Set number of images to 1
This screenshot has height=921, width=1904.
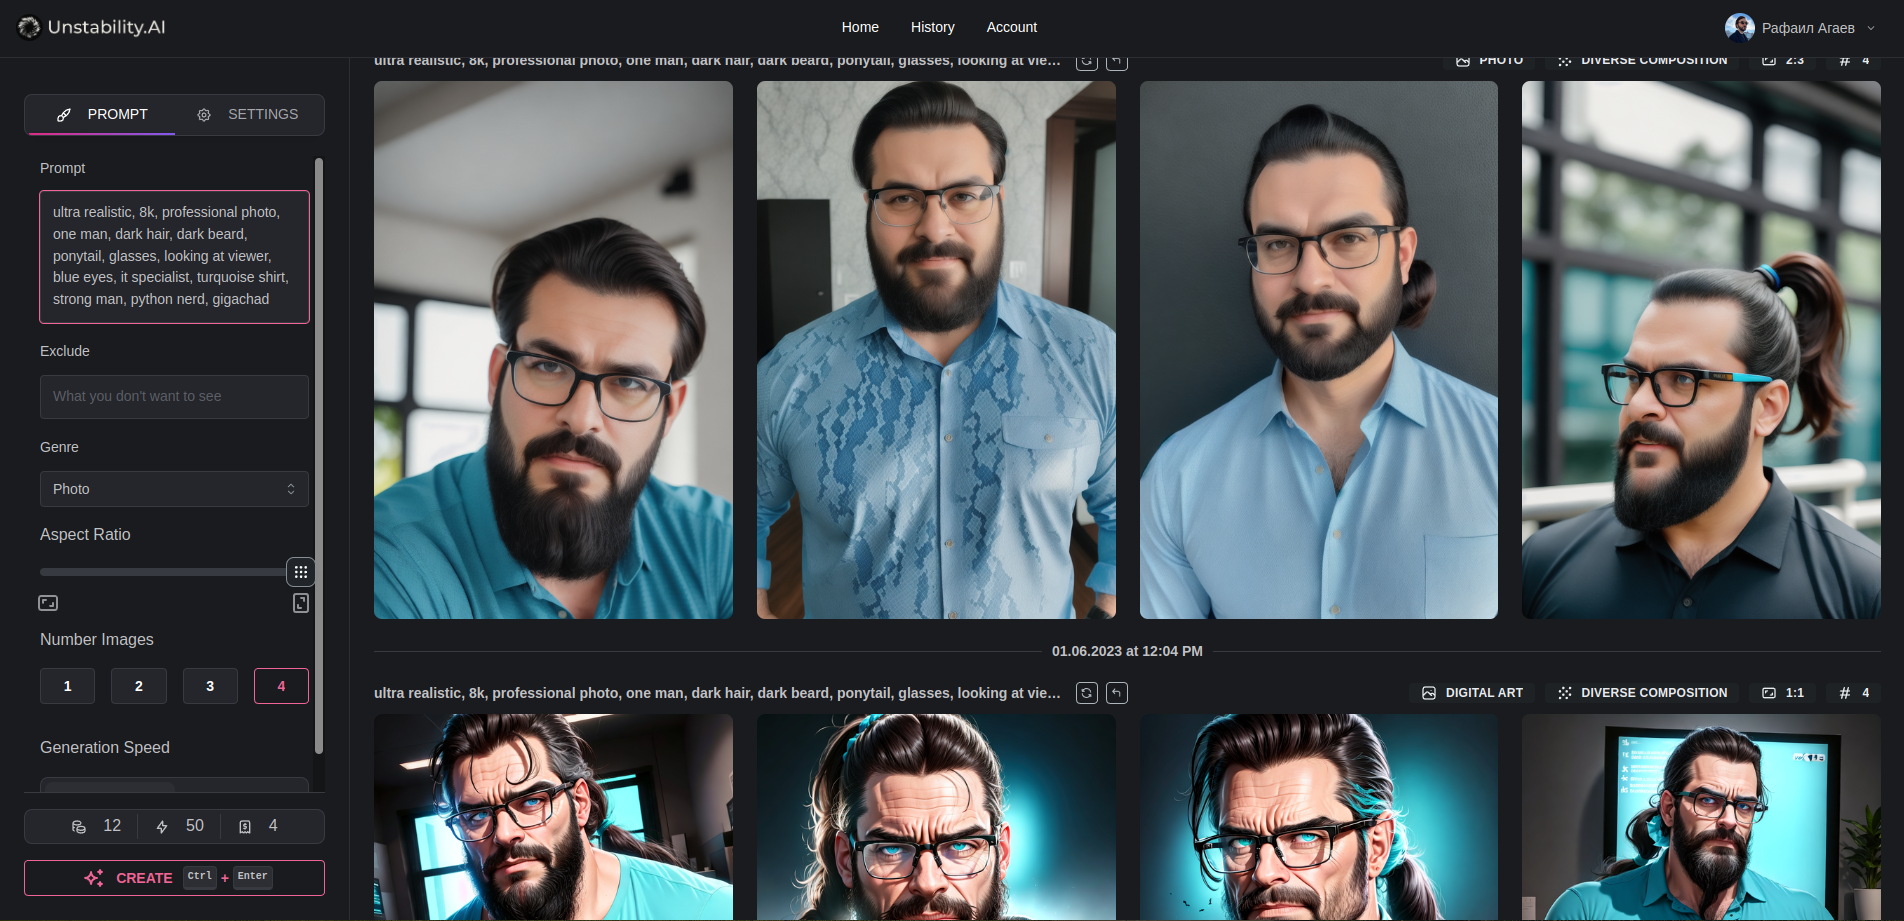(68, 686)
